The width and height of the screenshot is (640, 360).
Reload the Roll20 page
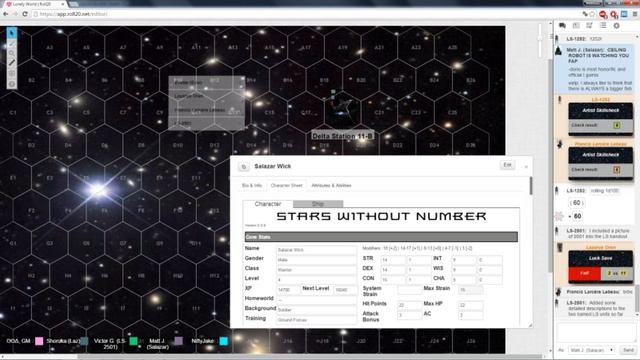(x=25, y=14)
